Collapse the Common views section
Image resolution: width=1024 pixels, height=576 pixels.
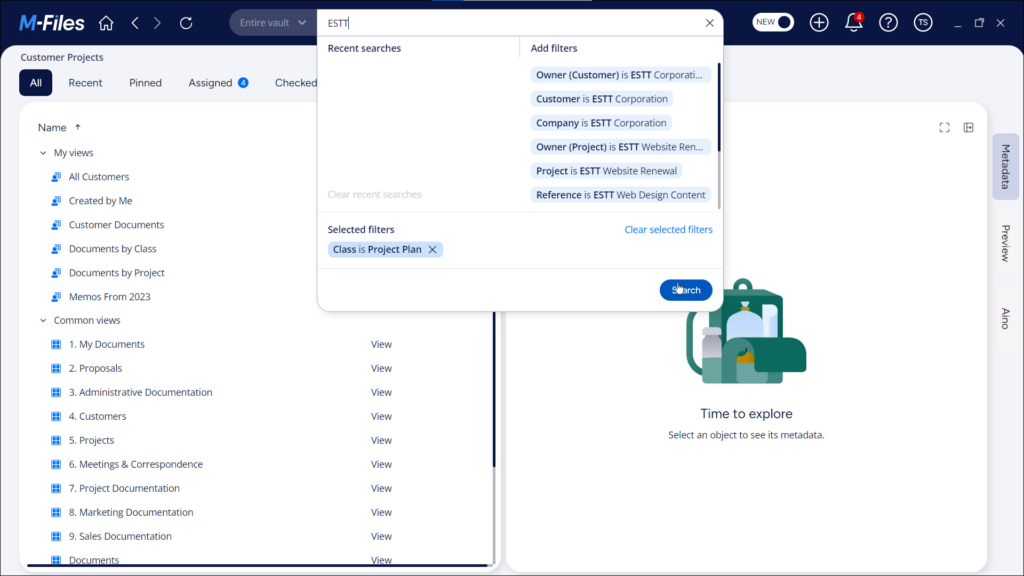pyautogui.click(x=42, y=319)
